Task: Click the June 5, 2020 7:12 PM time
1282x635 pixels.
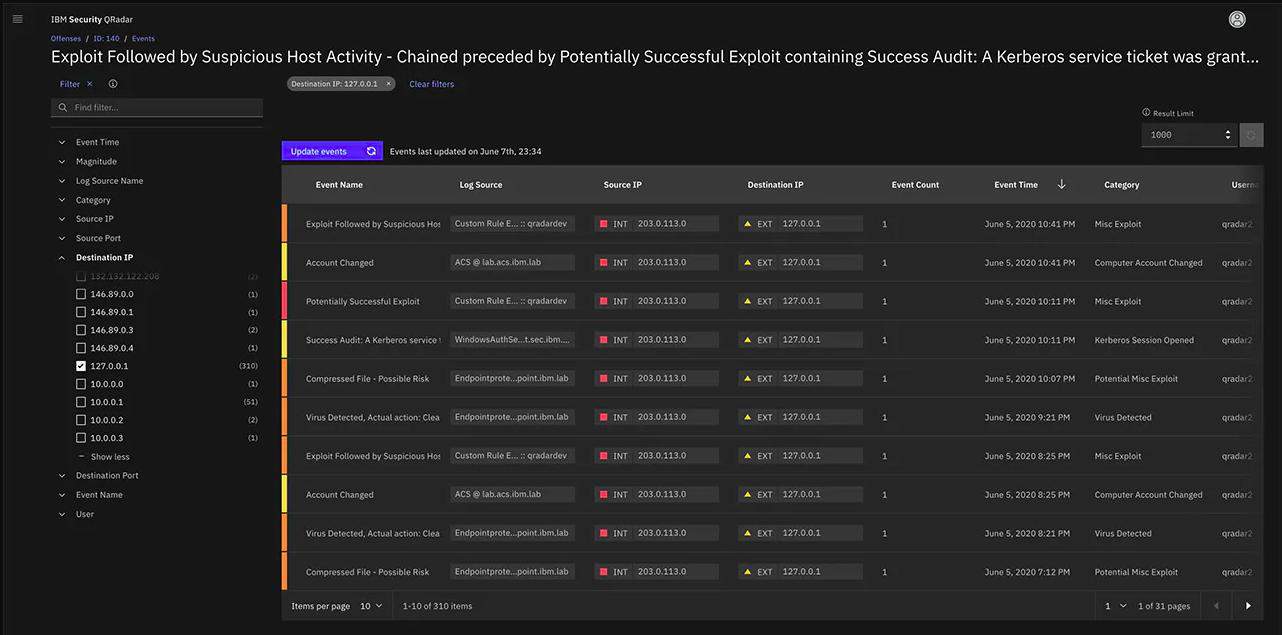Action: pos(1028,572)
